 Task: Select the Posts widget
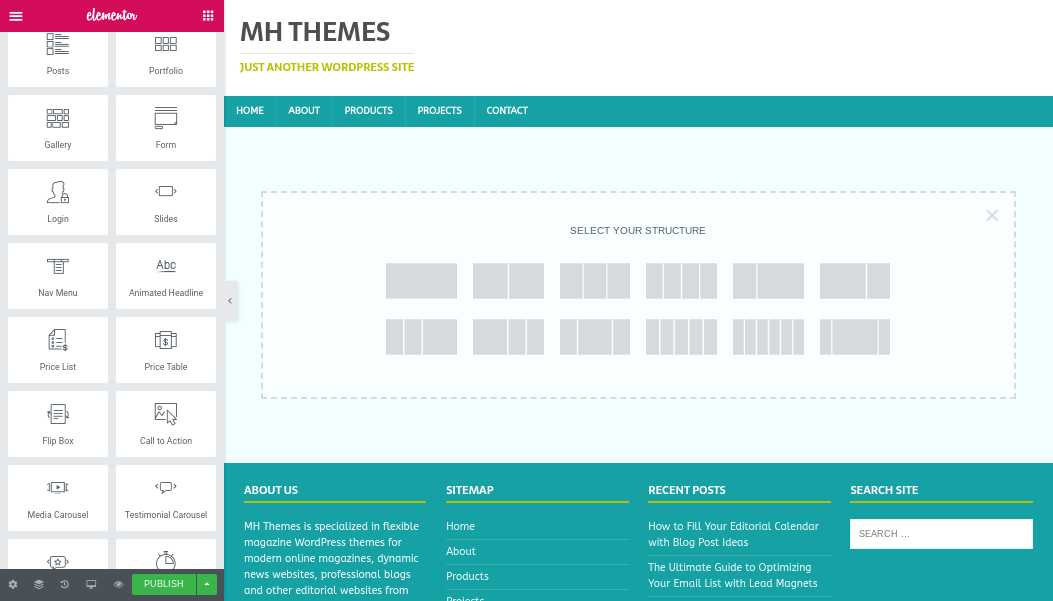pos(58,58)
